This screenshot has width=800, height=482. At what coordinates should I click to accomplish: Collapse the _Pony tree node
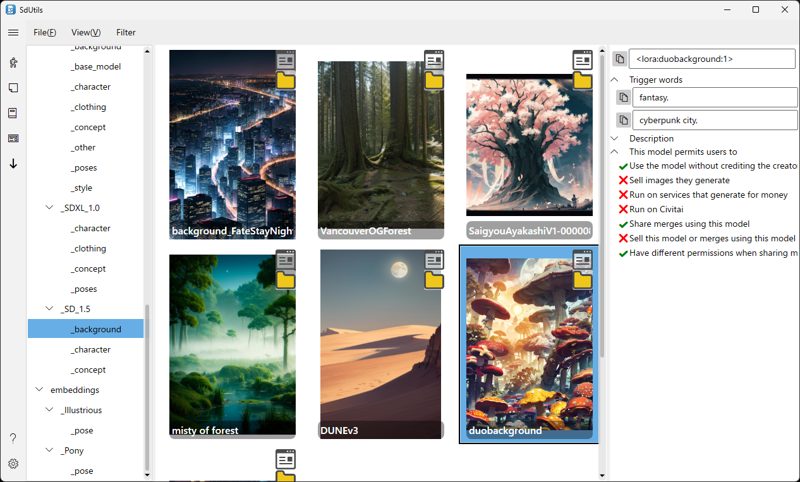pyautogui.click(x=49, y=450)
